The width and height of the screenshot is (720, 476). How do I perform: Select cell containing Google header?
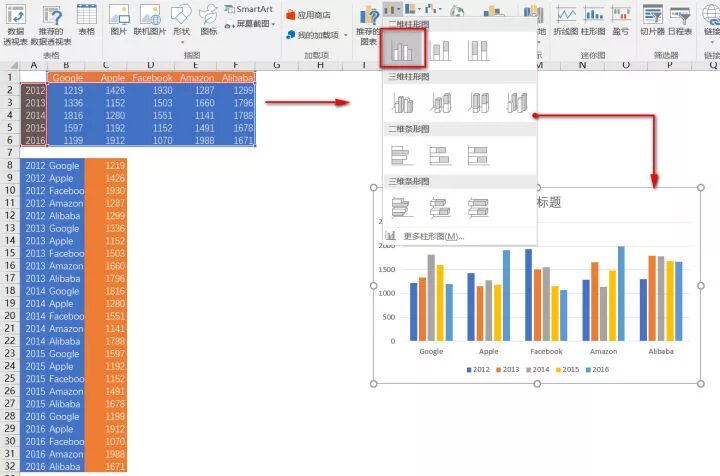(67, 78)
